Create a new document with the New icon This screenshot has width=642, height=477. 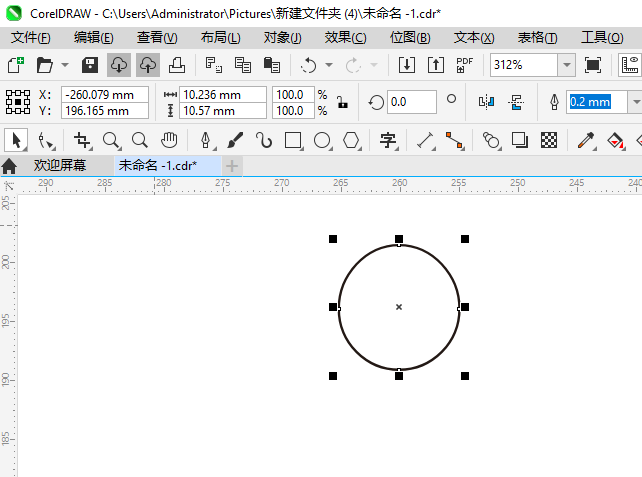[x=16, y=65]
